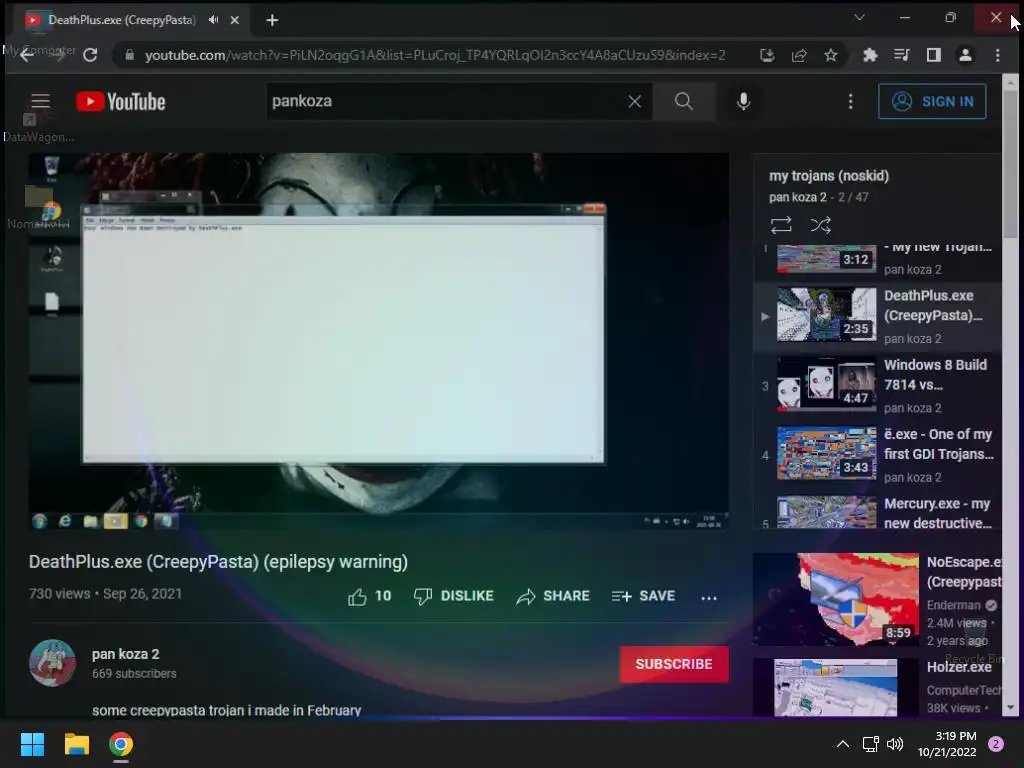Mute the DeathPlus.exe tab audio
This screenshot has width=1024, height=768.
pyautogui.click(x=214, y=20)
